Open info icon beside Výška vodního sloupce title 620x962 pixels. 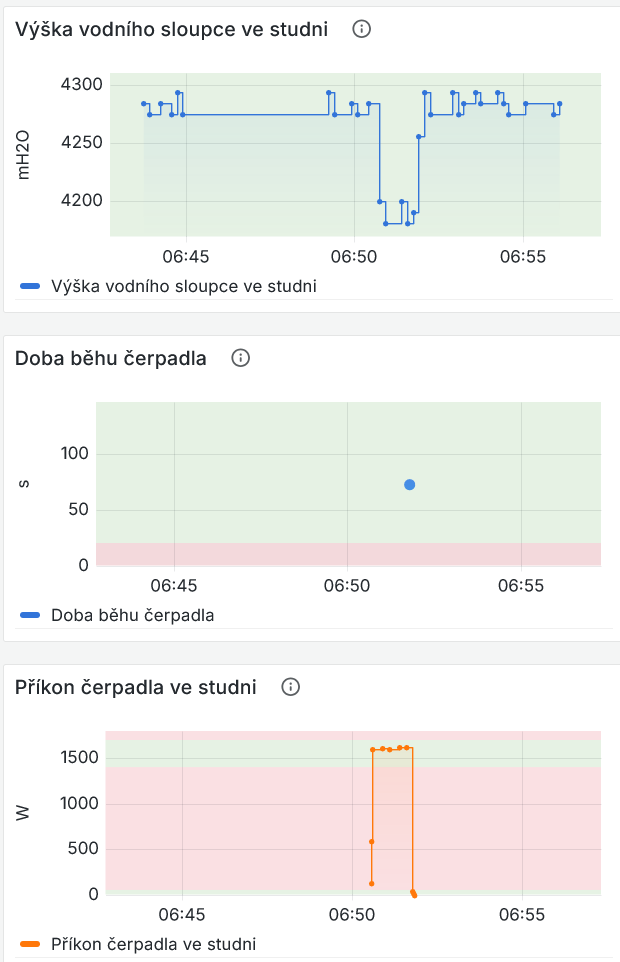[361, 29]
